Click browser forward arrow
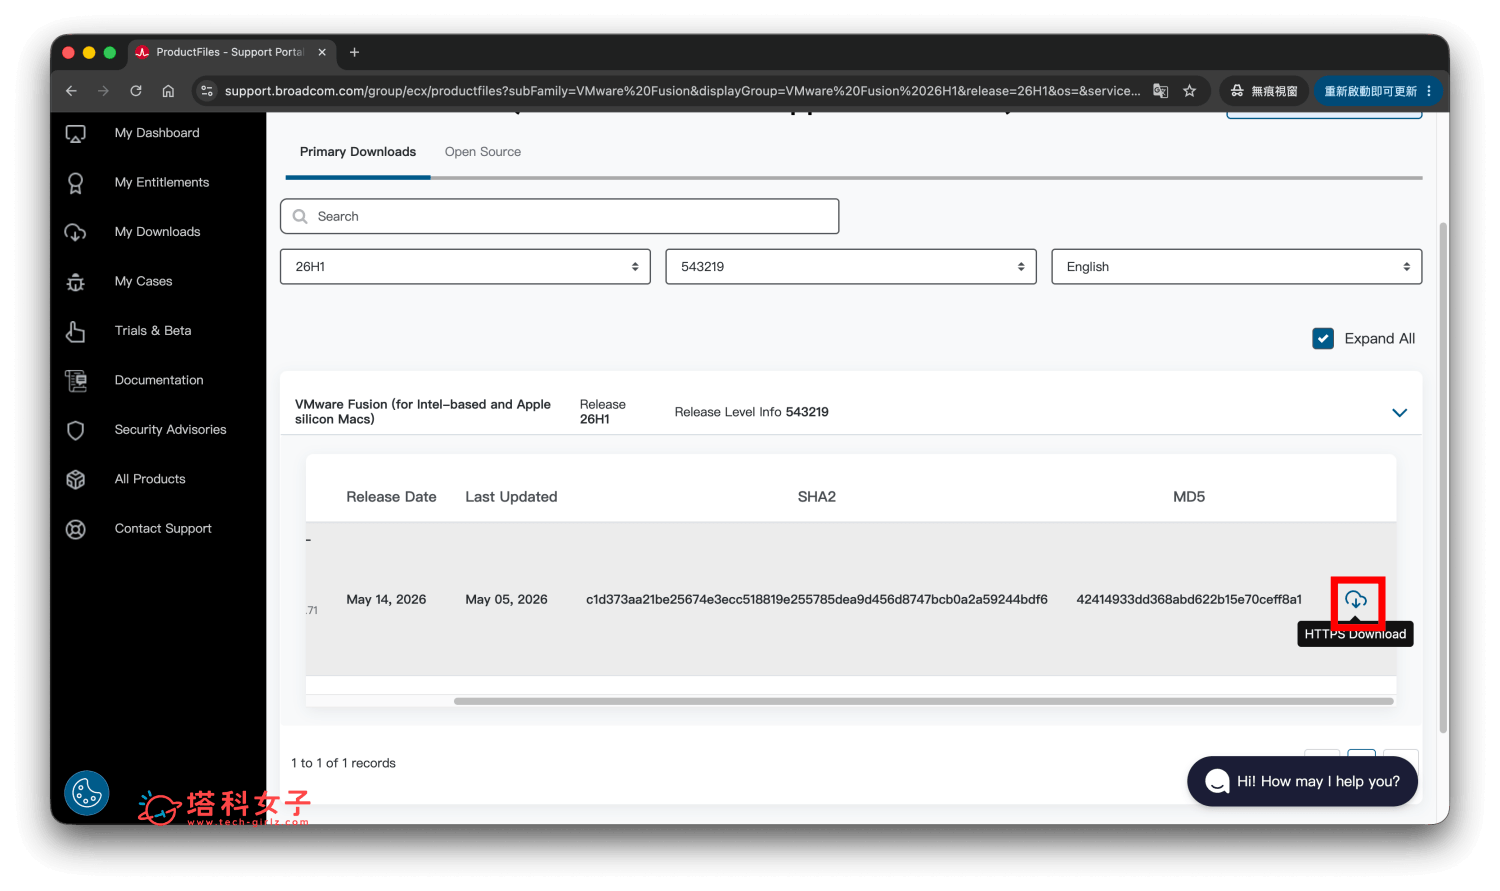 coord(103,91)
